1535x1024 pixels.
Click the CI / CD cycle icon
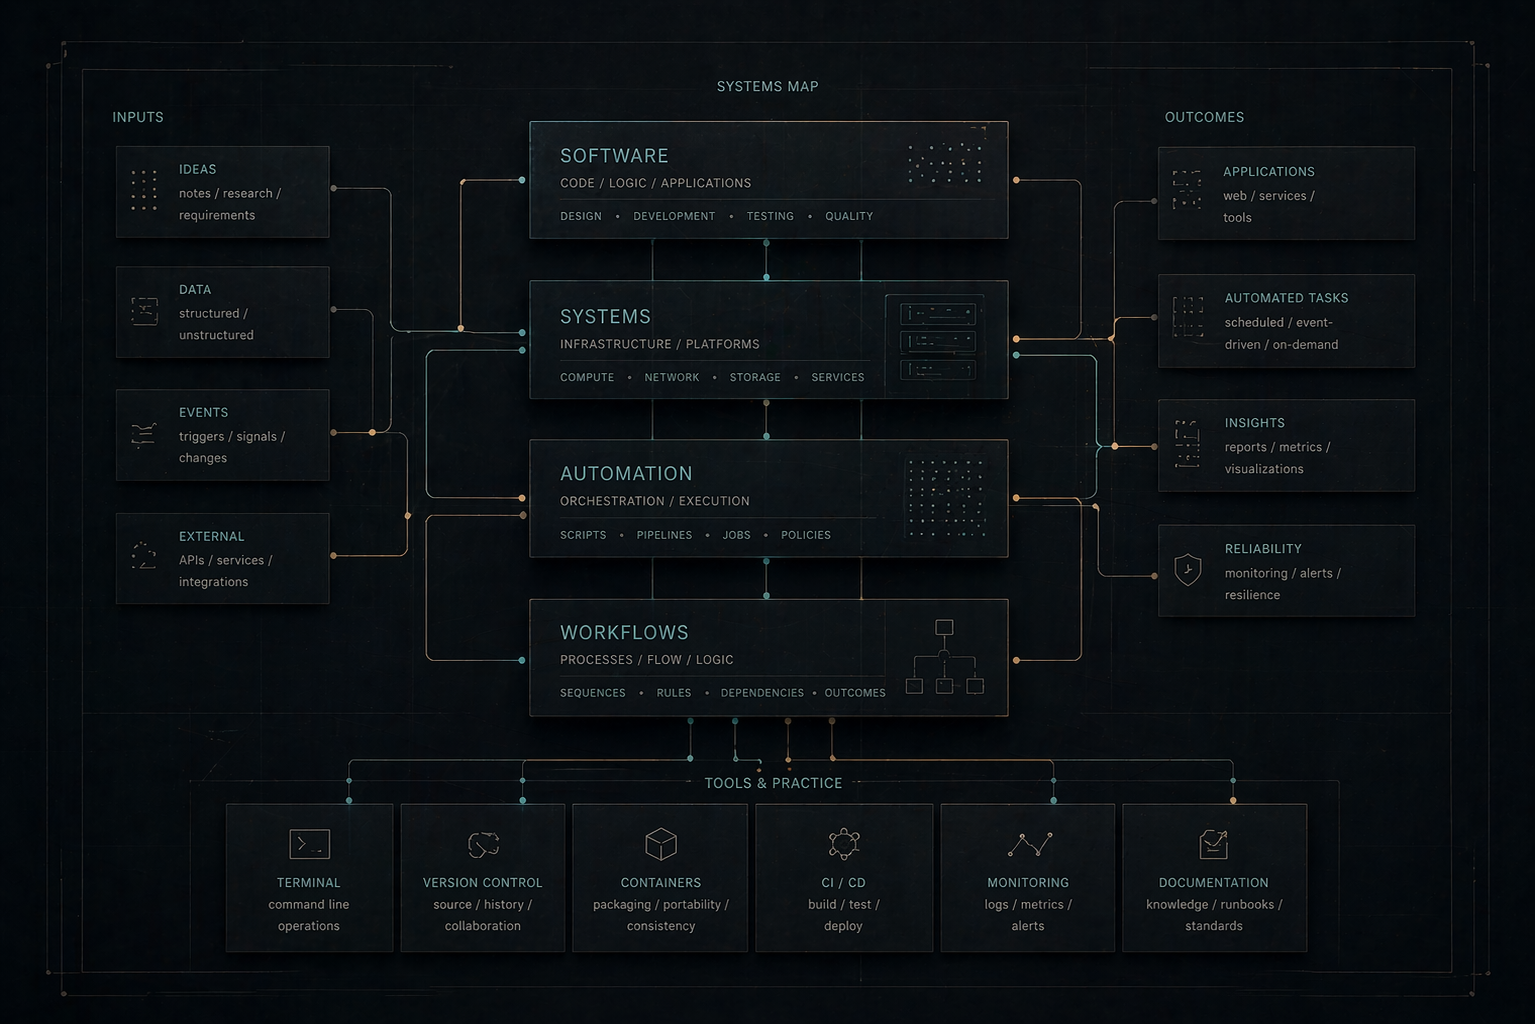844,844
